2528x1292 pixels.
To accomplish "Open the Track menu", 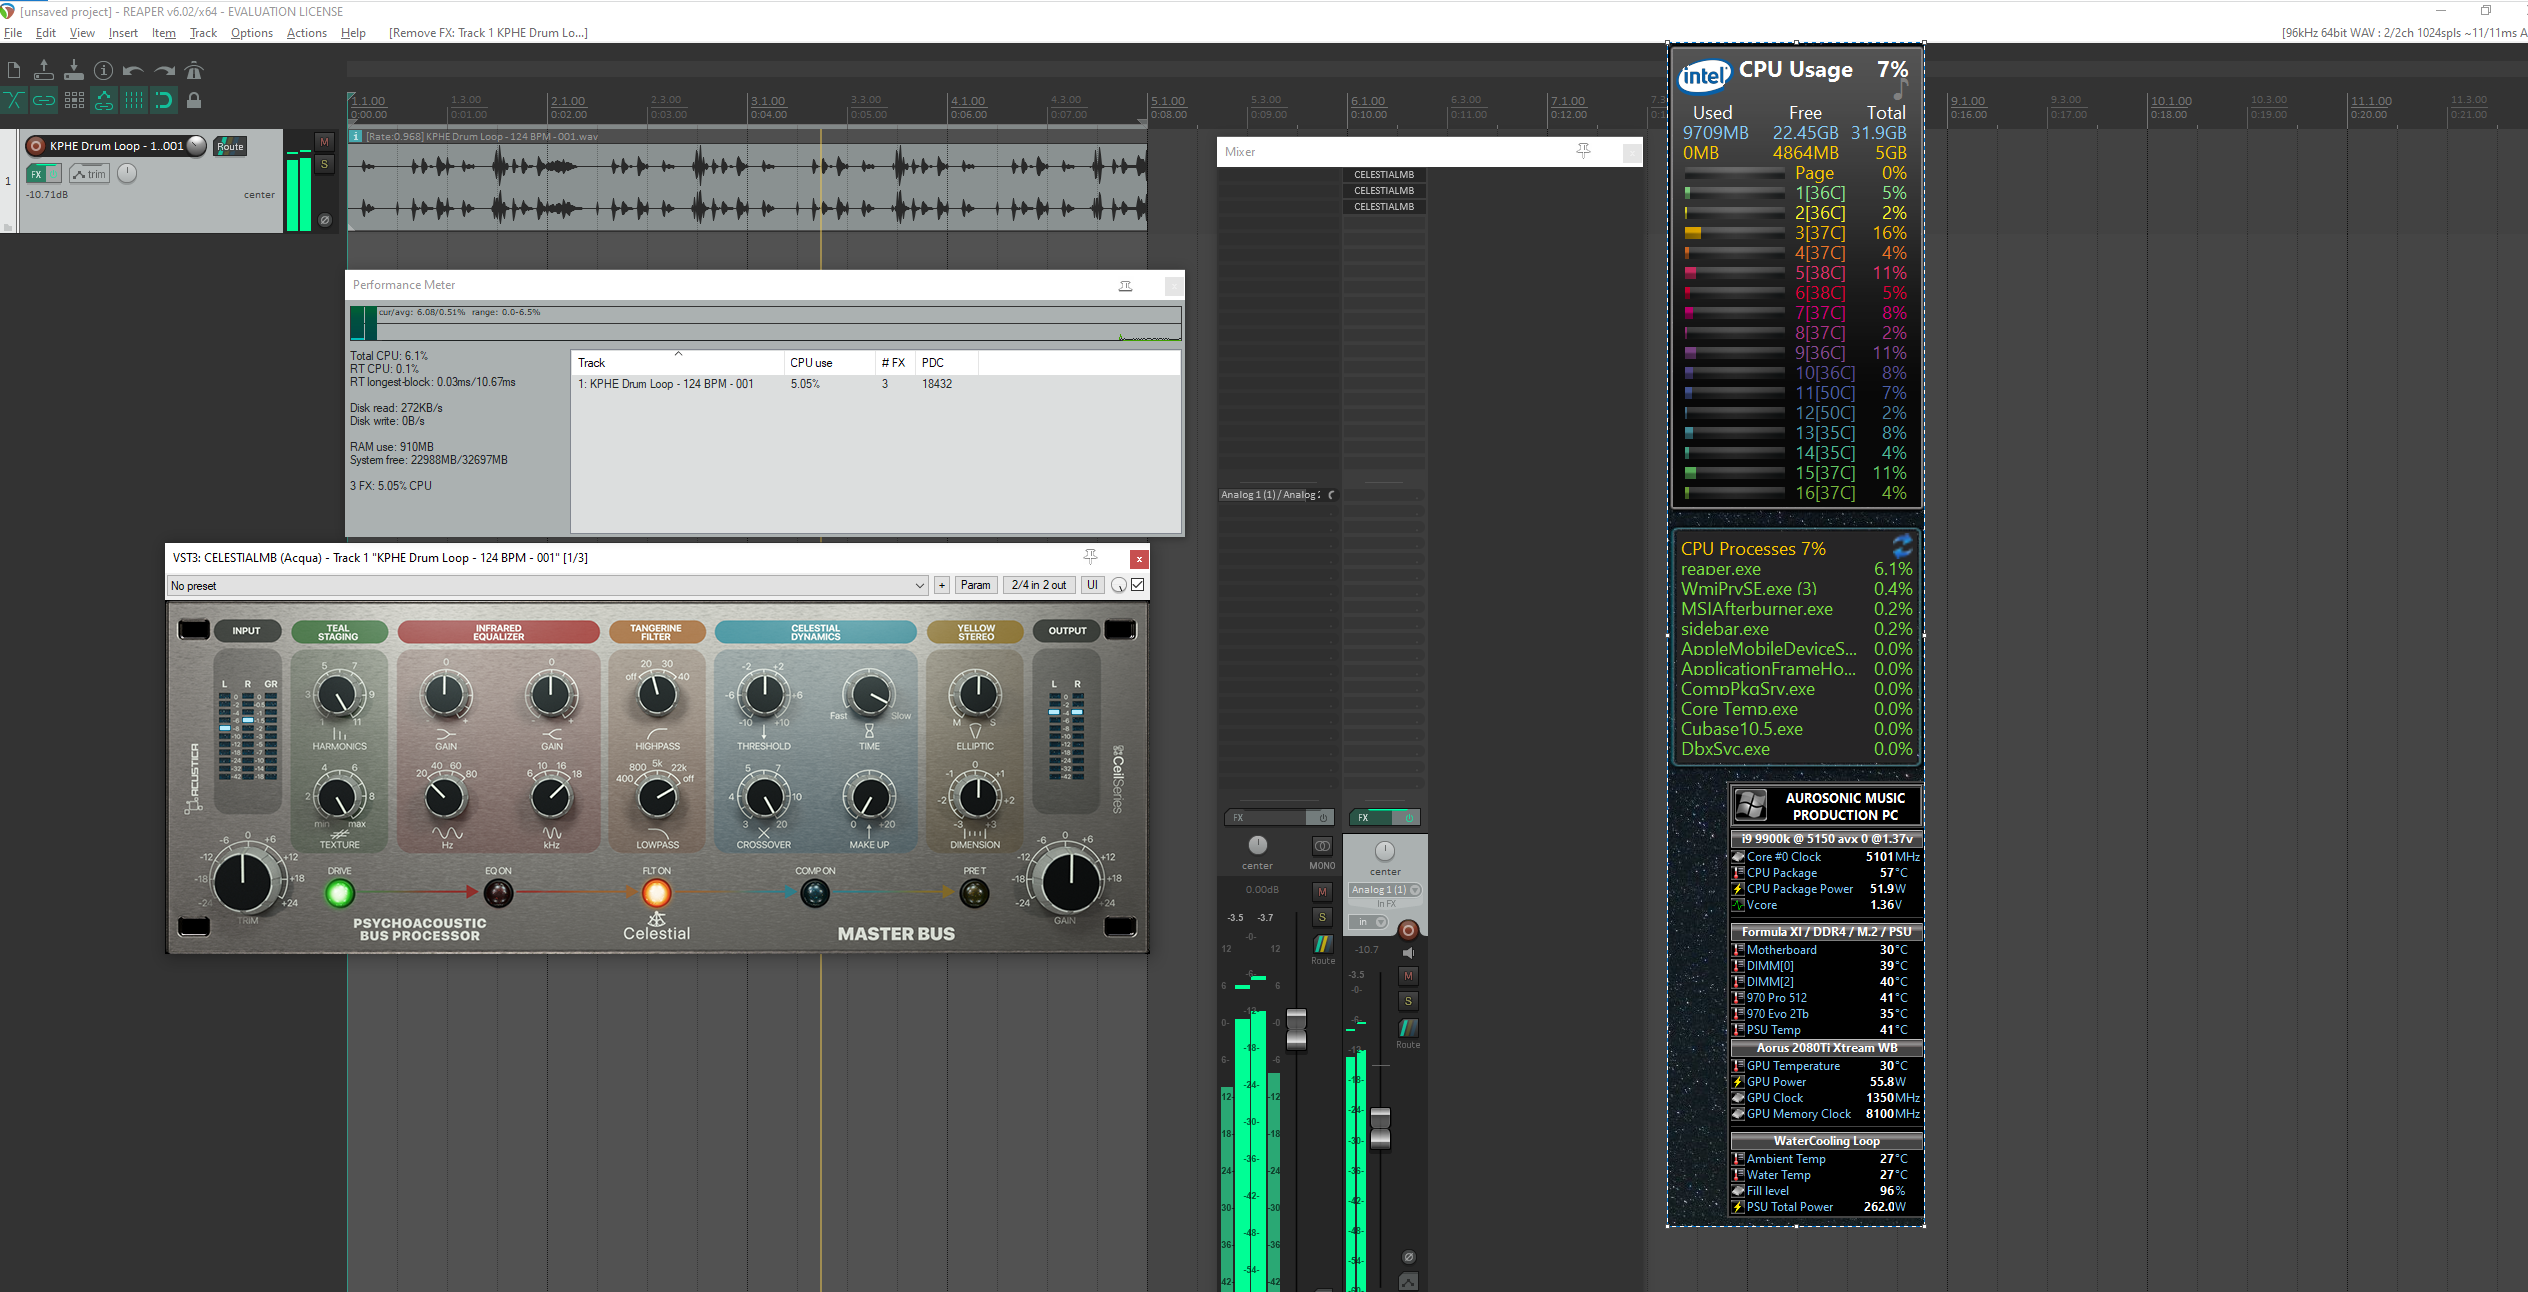I will click(x=203, y=33).
